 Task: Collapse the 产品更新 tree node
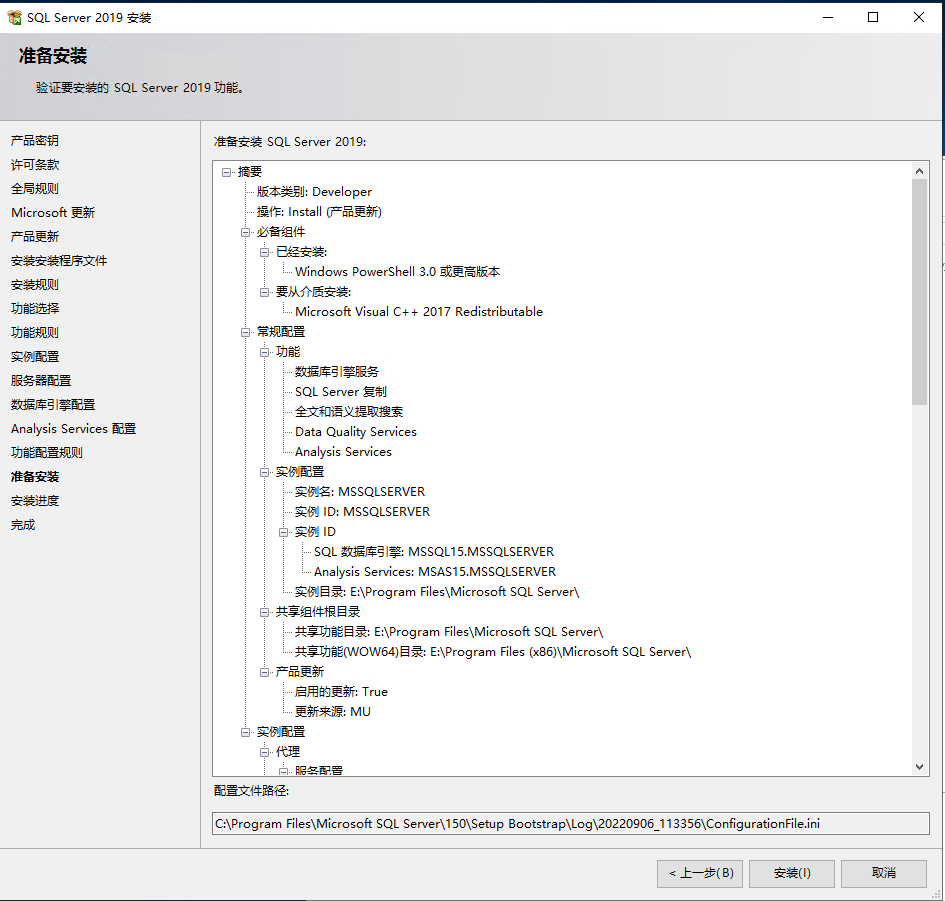click(x=265, y=672)
